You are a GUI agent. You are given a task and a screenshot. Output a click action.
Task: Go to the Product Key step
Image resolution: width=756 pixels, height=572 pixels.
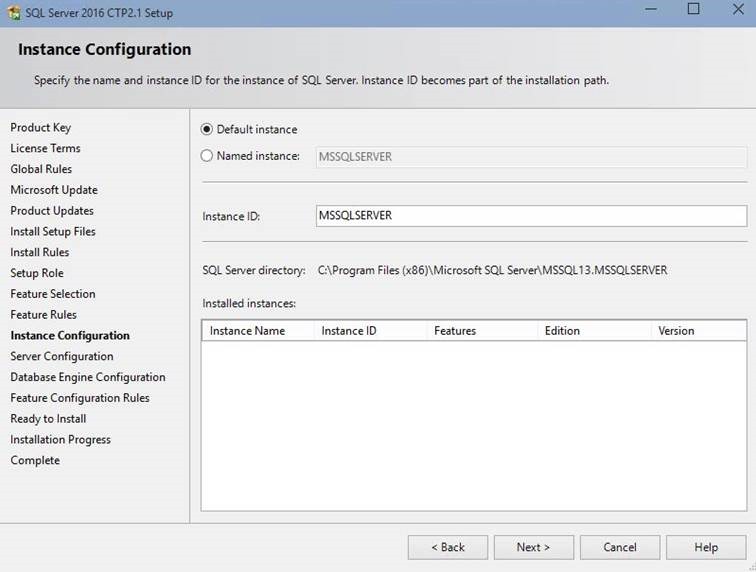click(x=40, y=128)
